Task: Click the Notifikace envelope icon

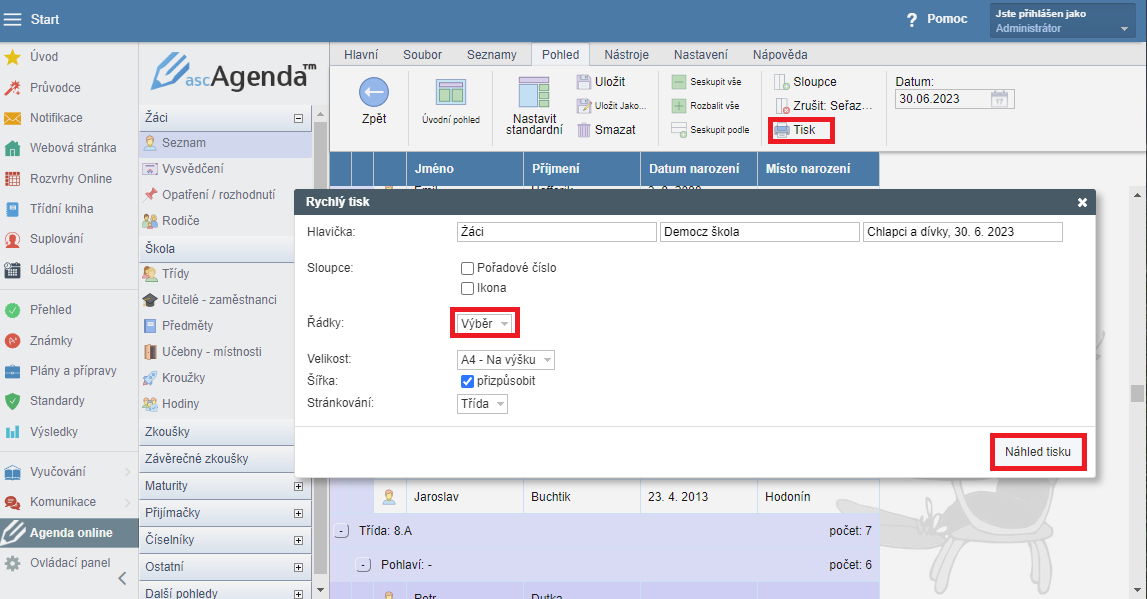Action: point(12,118)
